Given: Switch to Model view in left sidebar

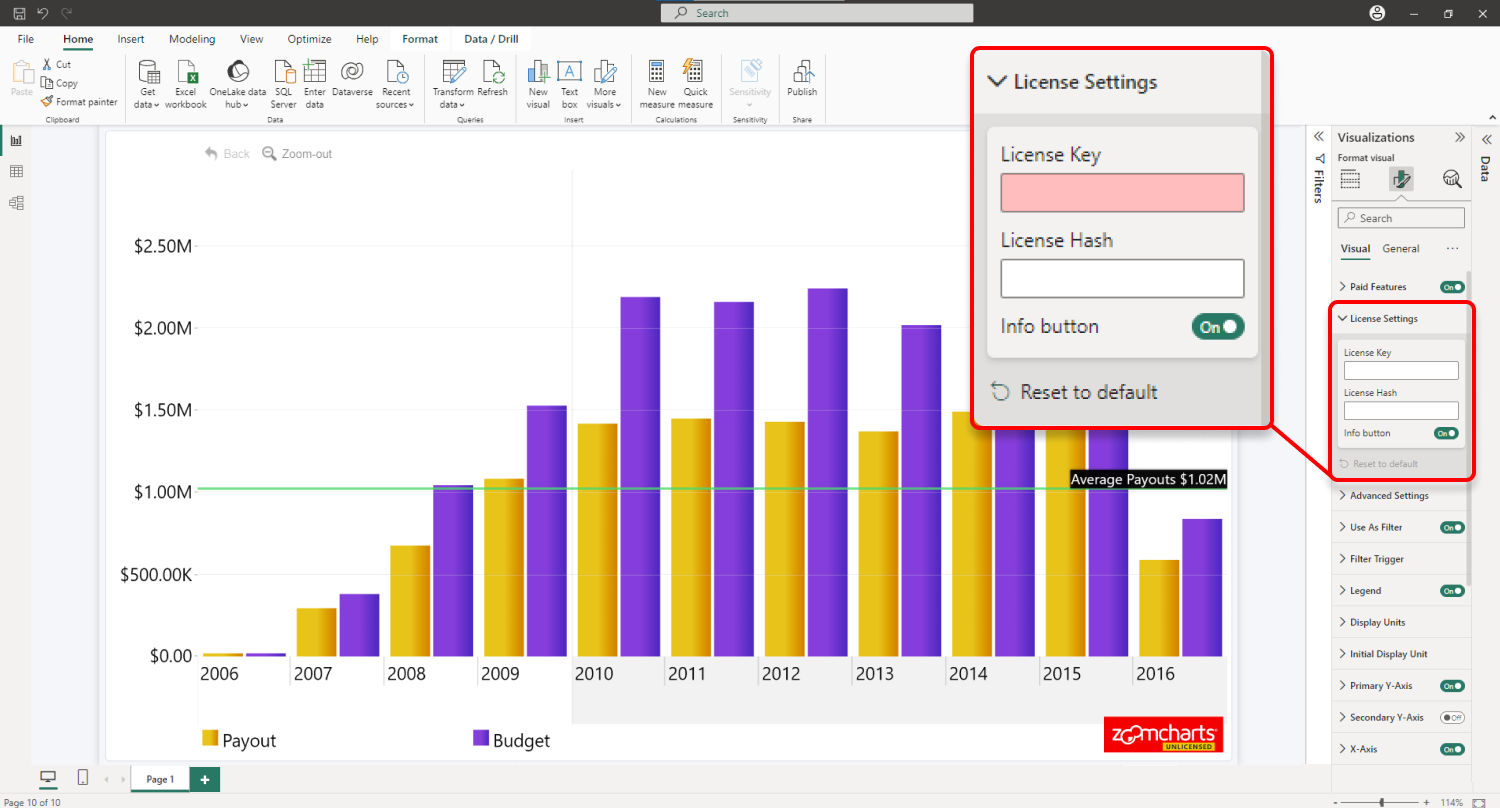Looking at the screenshot, I should 16,203.
